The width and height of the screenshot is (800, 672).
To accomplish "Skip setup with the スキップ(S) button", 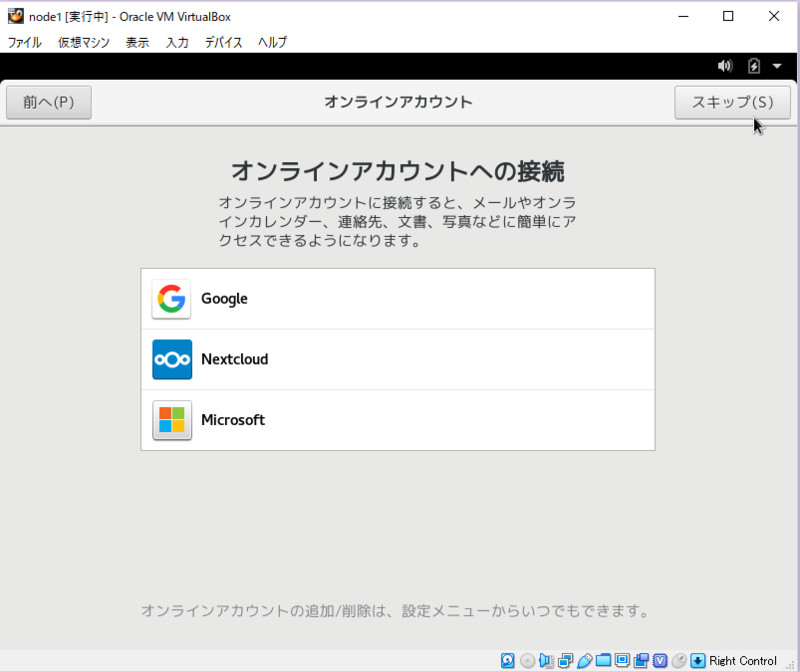I will [x=733, y=103].
